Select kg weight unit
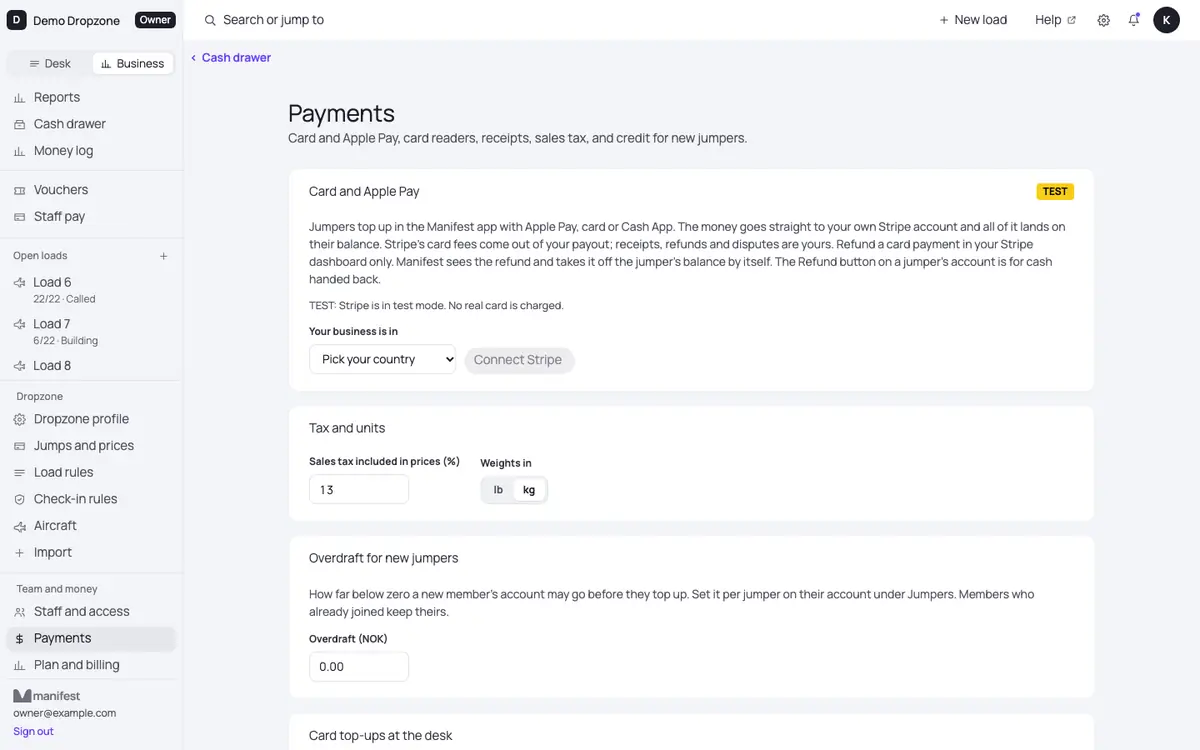 (x=529, y=490)
